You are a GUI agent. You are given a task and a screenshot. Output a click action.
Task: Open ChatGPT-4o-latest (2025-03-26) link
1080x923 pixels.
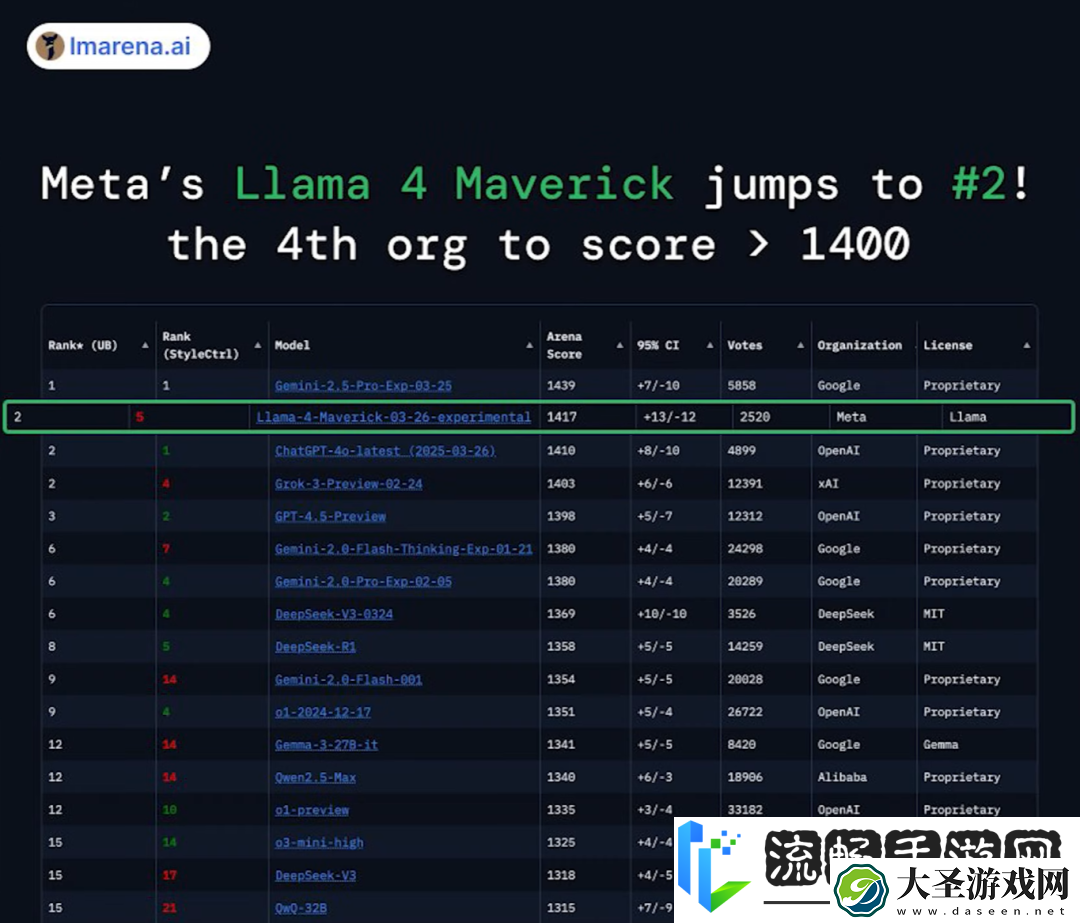[x=385, y=451]
